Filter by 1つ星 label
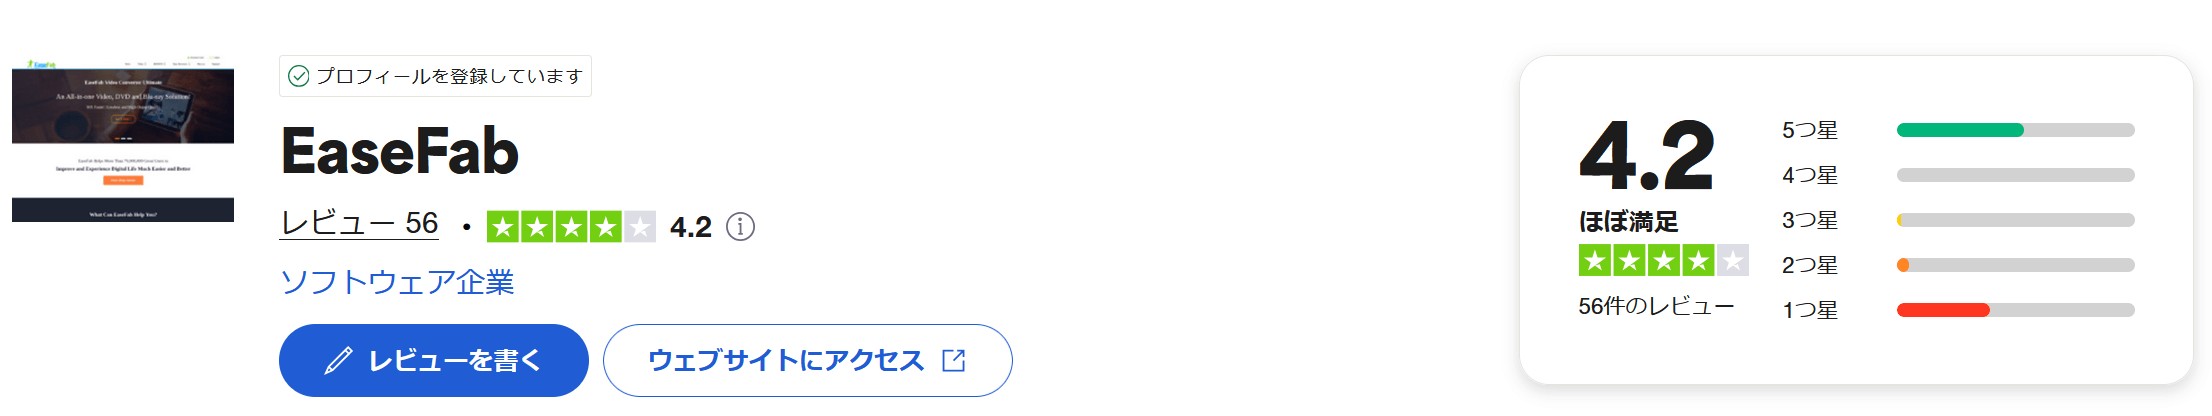This screenshot has width=2212, height=416. coord(1810,310)
